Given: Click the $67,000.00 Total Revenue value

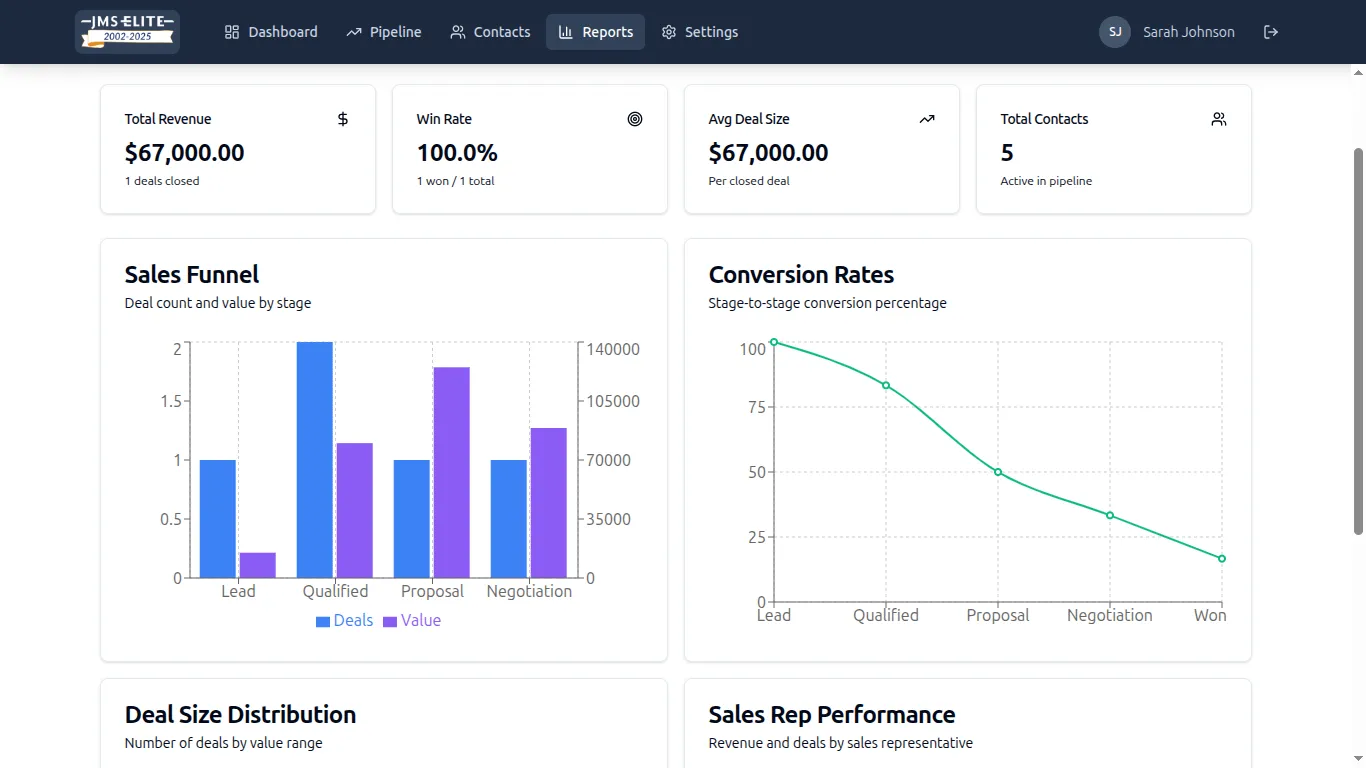Looking at the screenshot, I should point(184,153).
